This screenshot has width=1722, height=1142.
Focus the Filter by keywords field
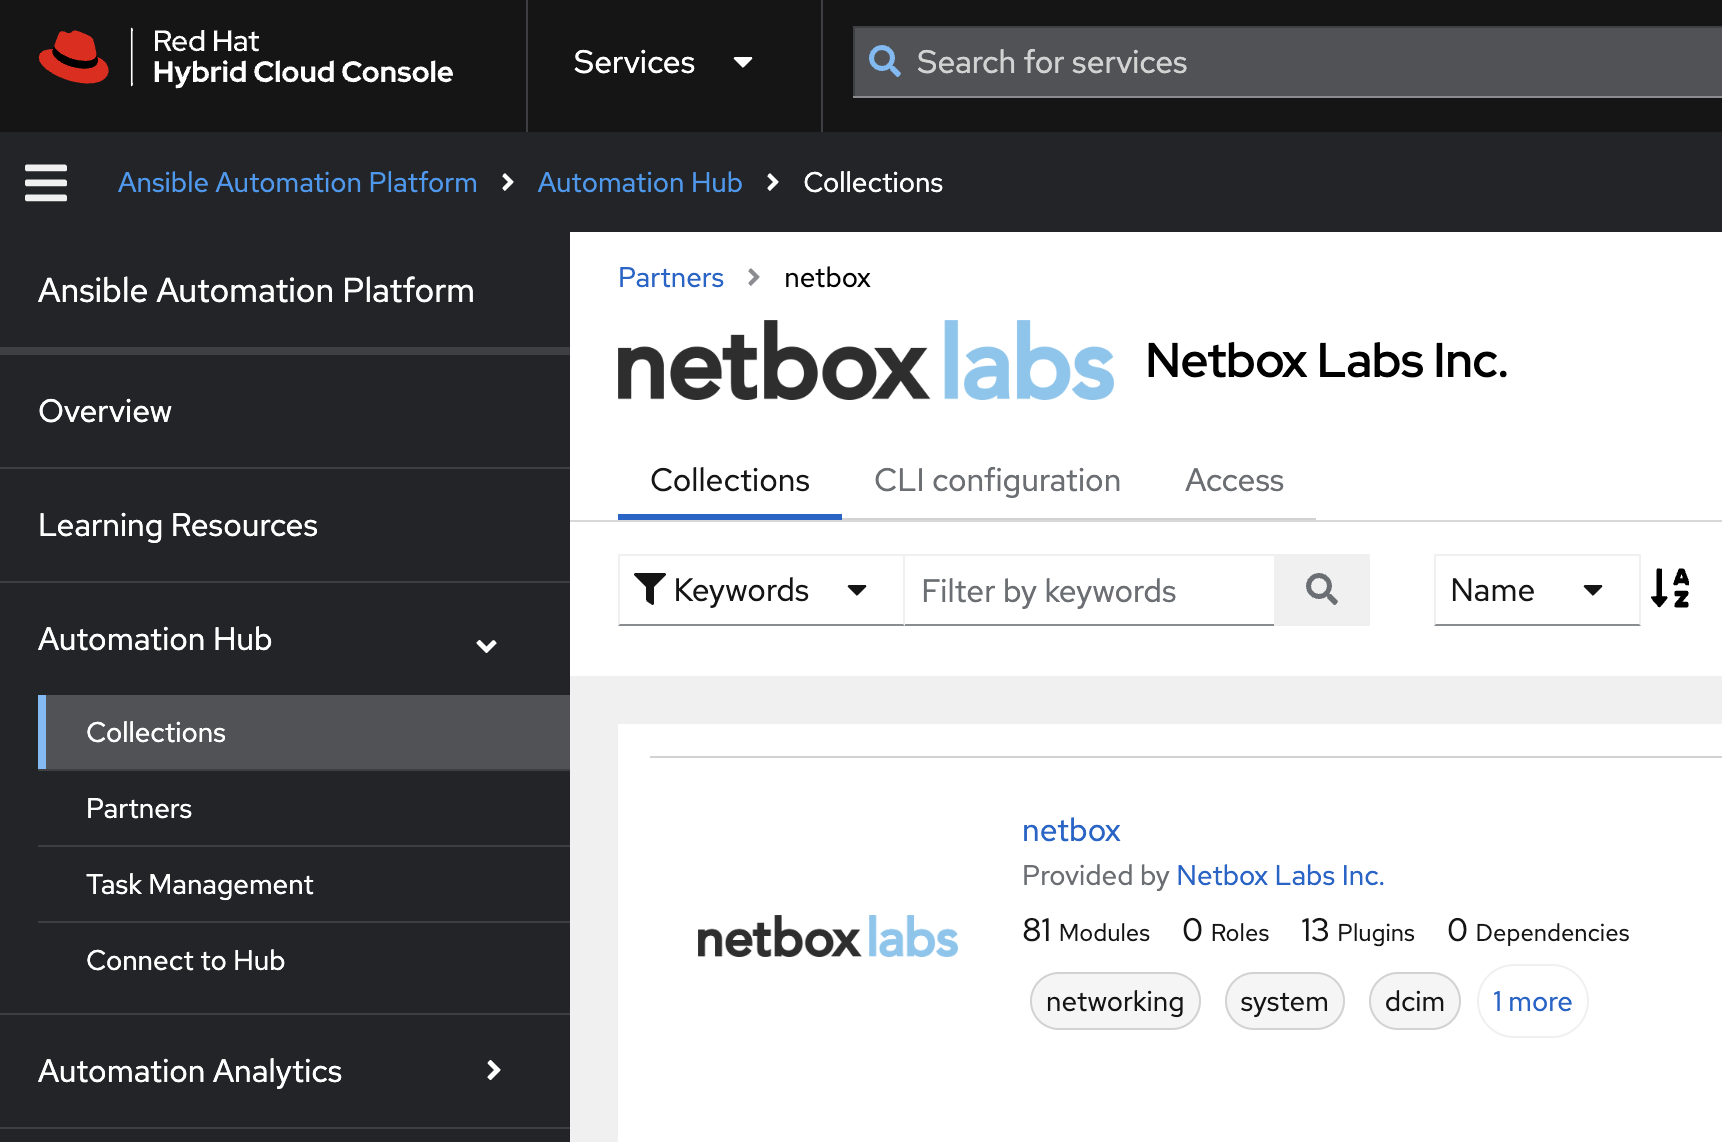pos(1089,590)
